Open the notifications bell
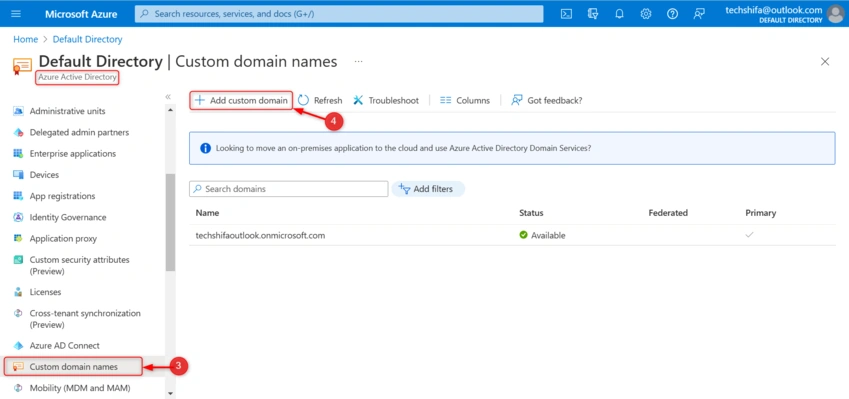849x399 pixels. pos(619,14)
